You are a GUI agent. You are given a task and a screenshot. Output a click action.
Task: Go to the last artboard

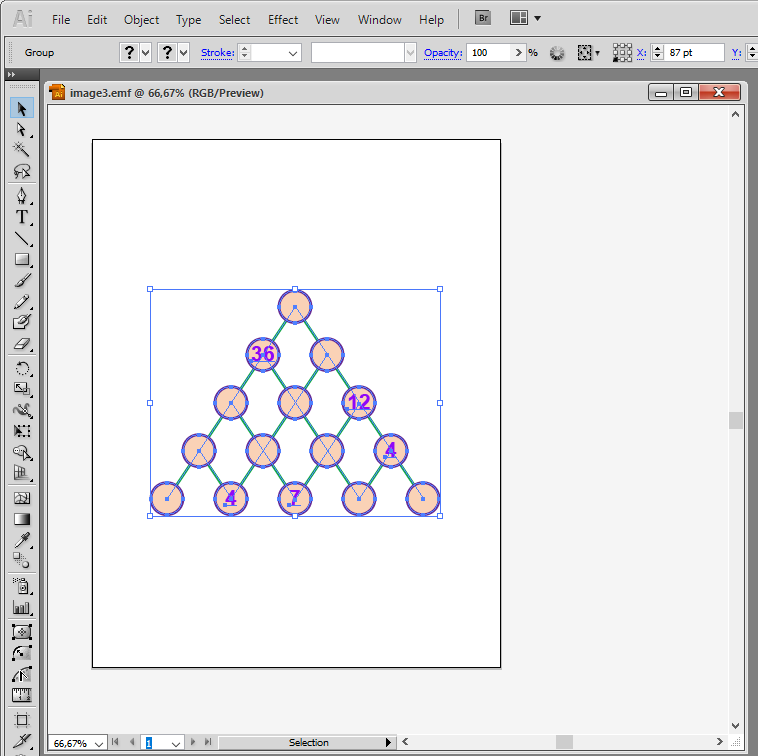click(x=208, y=742)
